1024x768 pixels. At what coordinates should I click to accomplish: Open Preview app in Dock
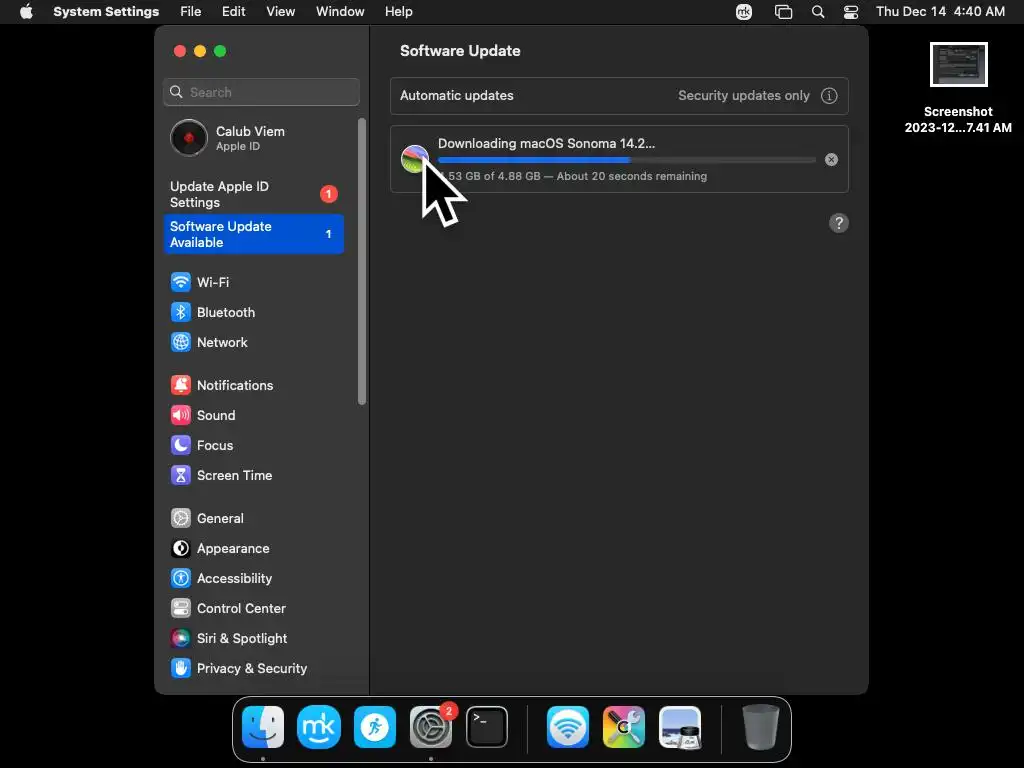click(x=680, y=727)
